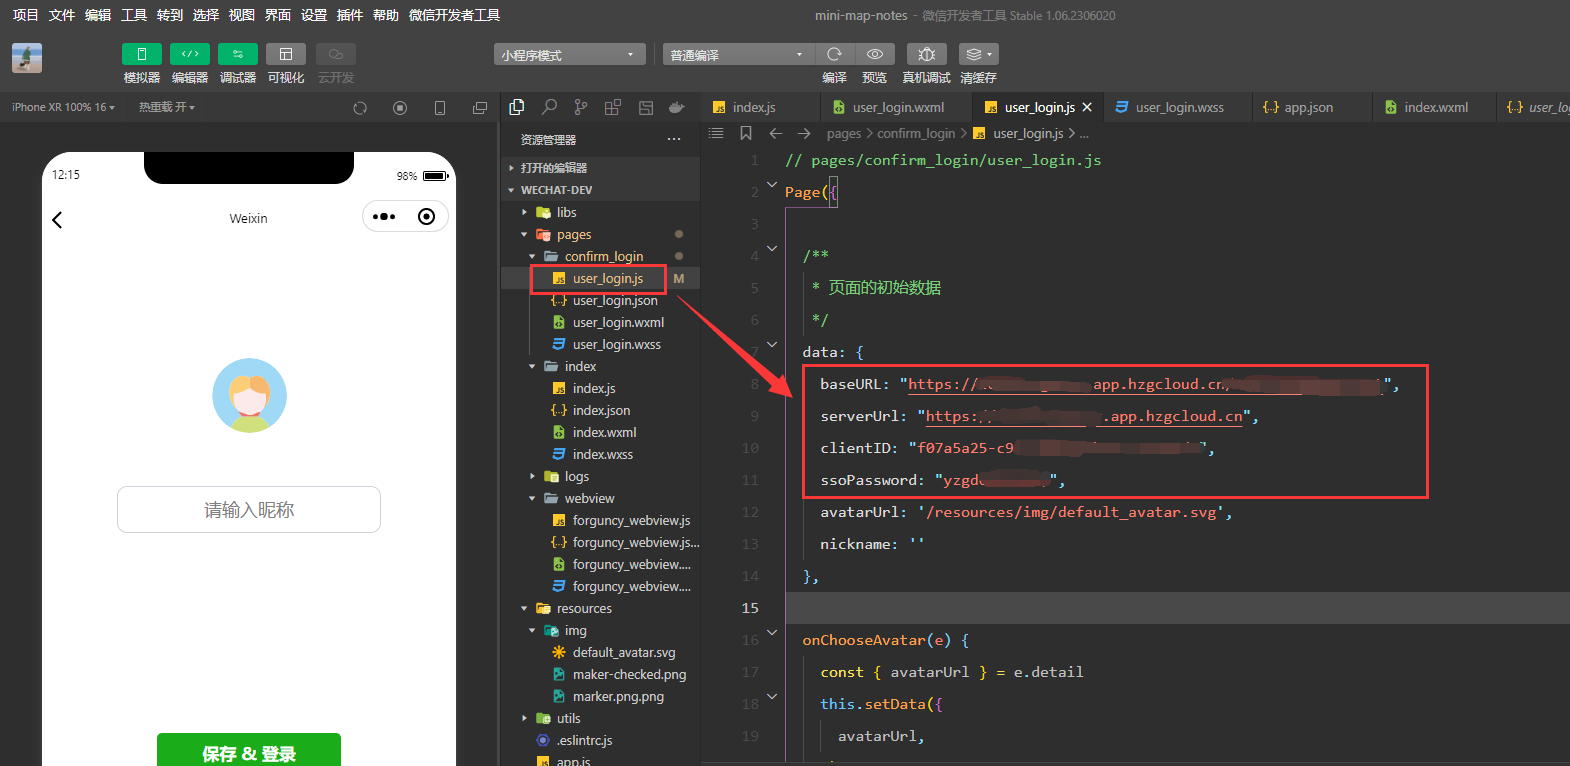
Task: Fold the data object at line 7
Action: pos(772,345)
